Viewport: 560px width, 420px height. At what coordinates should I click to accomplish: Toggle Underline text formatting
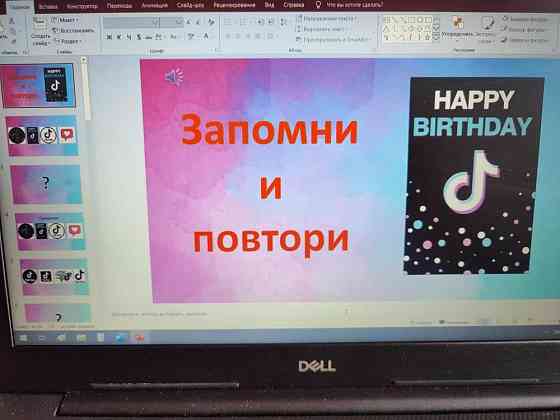[129, 37]
